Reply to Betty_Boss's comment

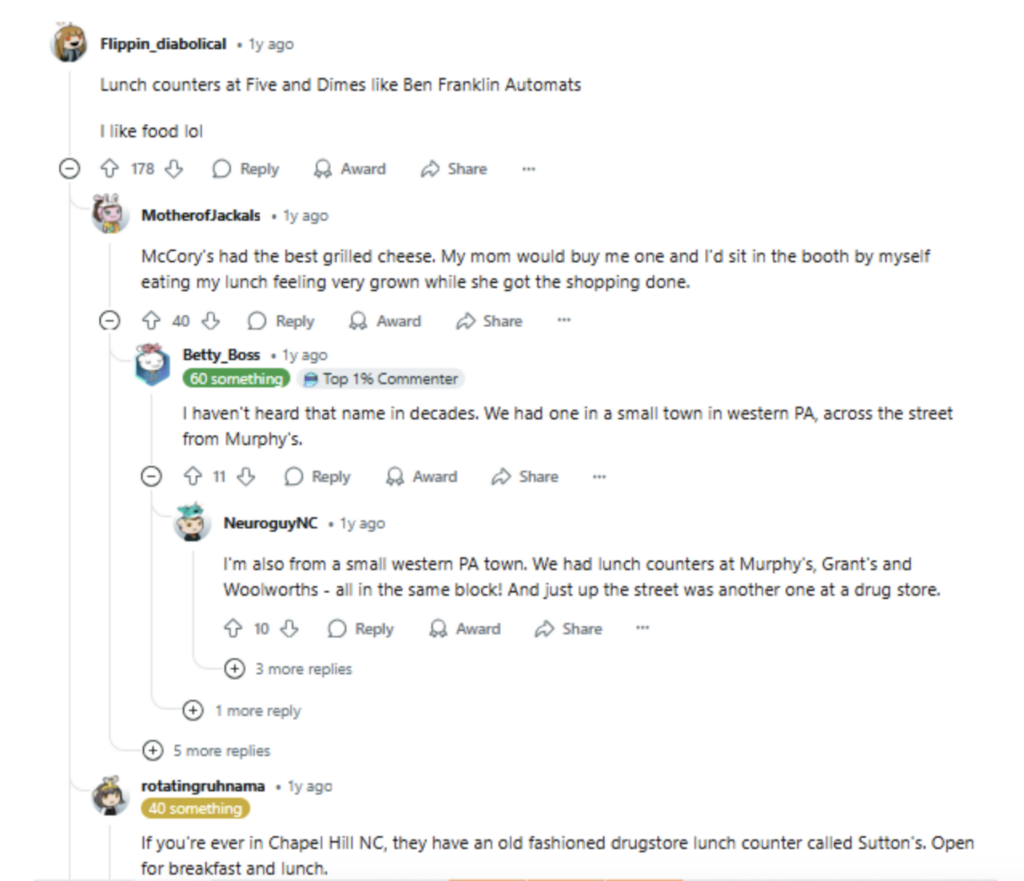pos(317,477)
